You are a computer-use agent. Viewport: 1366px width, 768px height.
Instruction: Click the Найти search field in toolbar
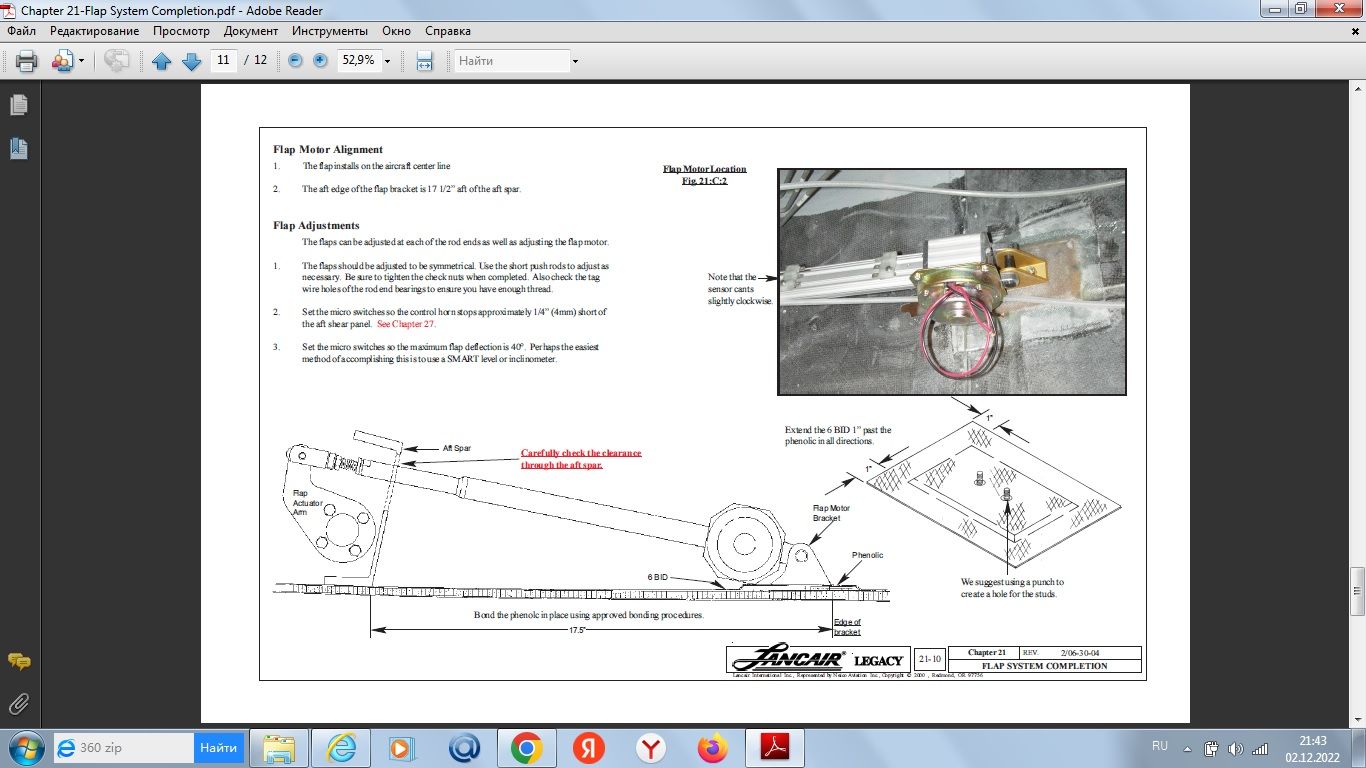pyautogui.click(x=512, y=61)
